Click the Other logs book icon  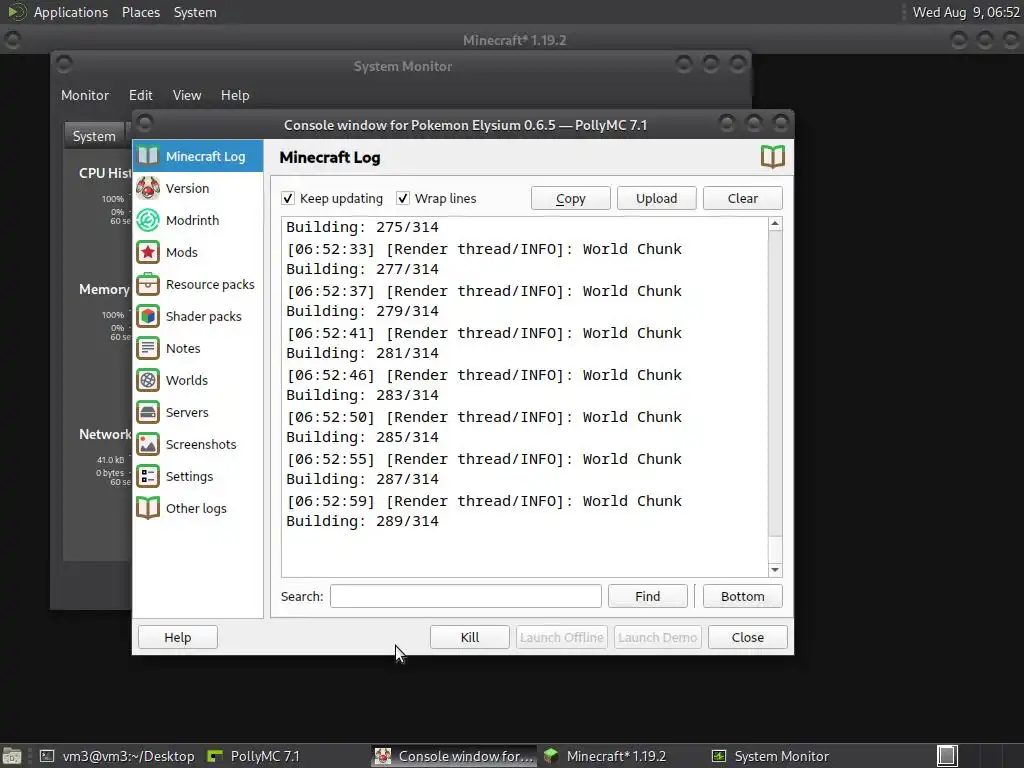point(148,508)
